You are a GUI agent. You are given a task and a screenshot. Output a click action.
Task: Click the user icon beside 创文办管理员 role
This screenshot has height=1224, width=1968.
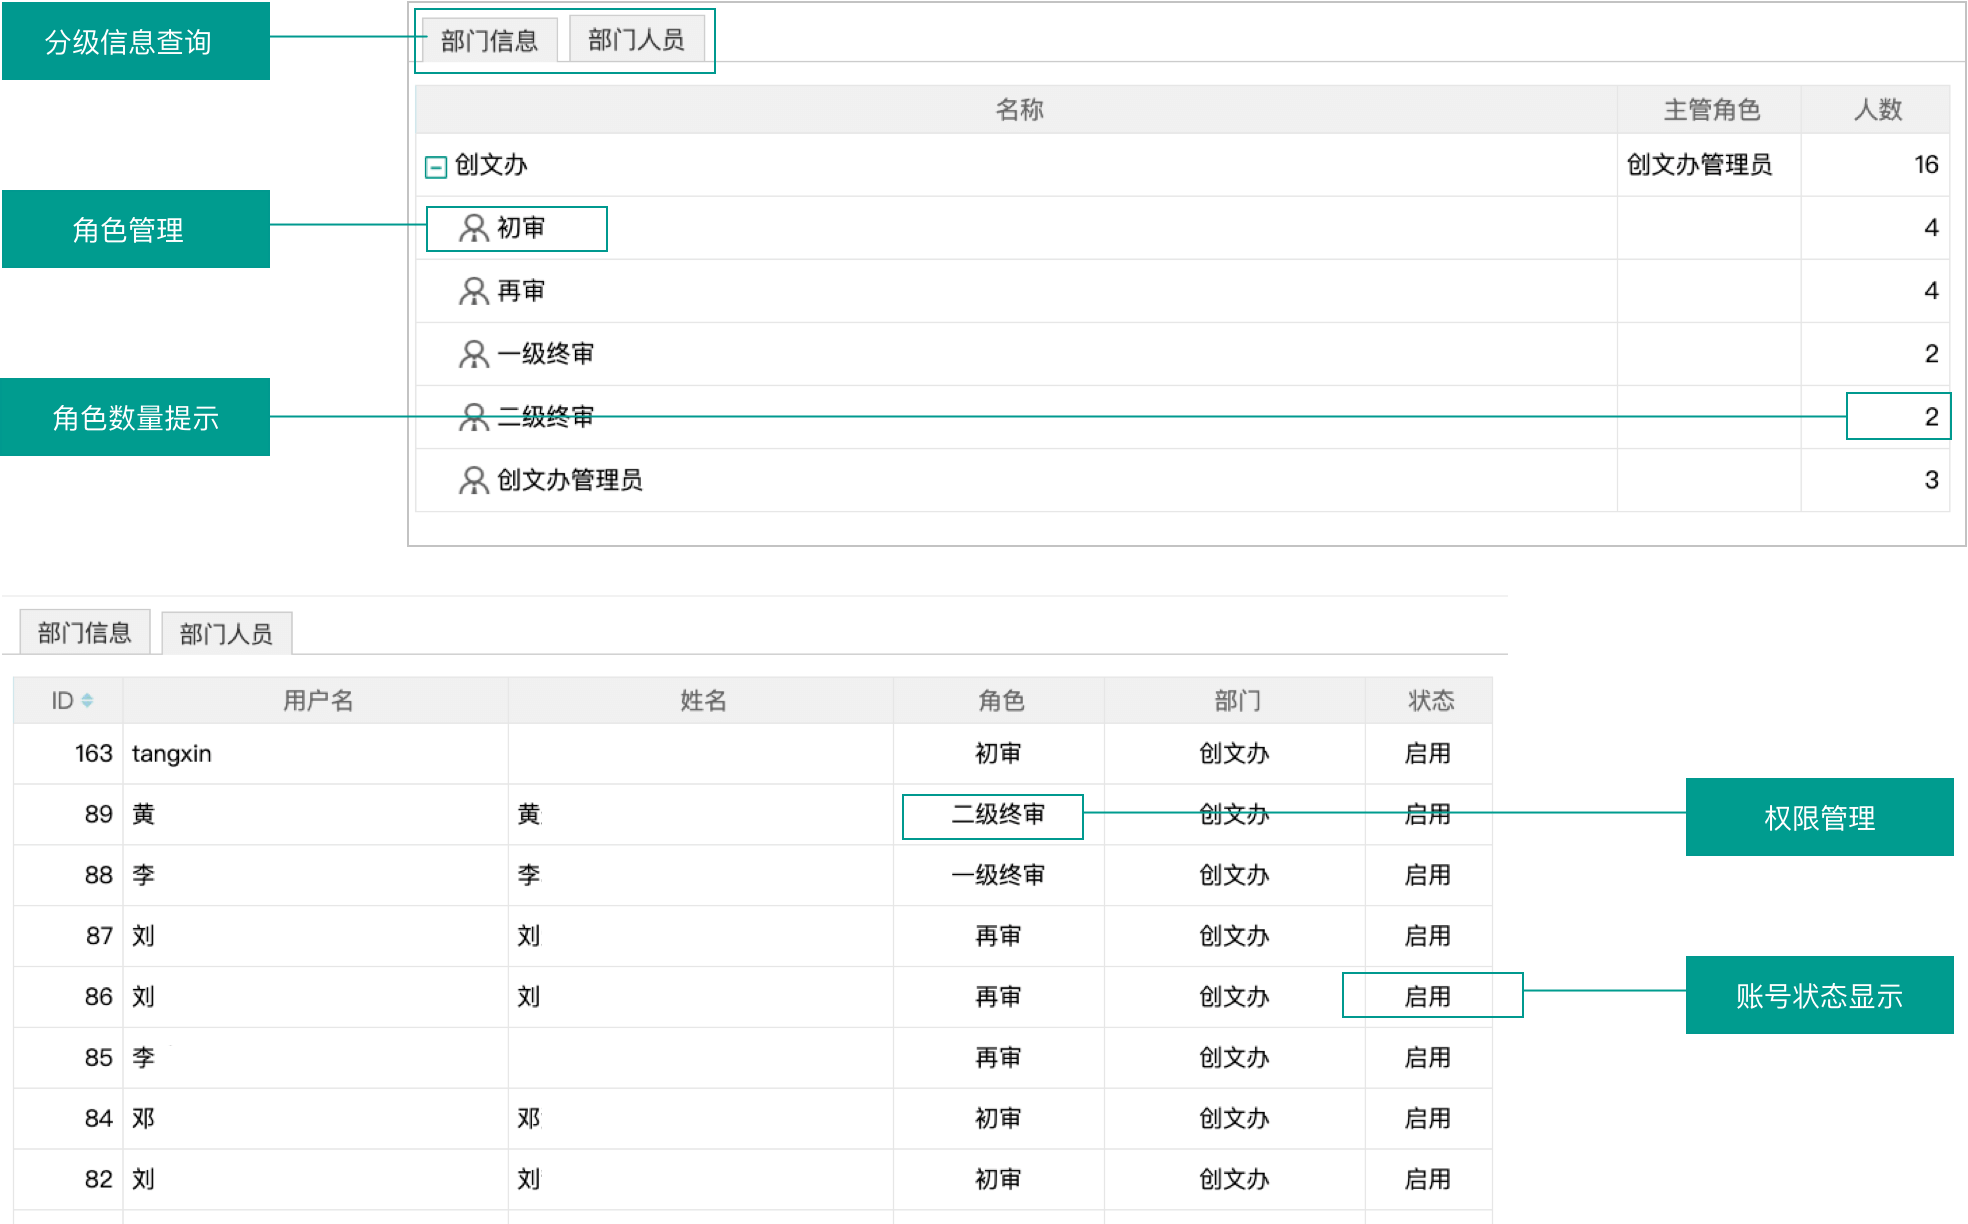click(473, 480)
